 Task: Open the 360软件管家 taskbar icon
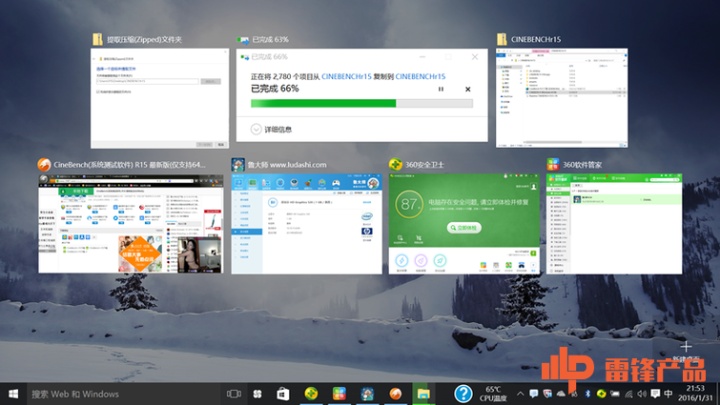339,394
